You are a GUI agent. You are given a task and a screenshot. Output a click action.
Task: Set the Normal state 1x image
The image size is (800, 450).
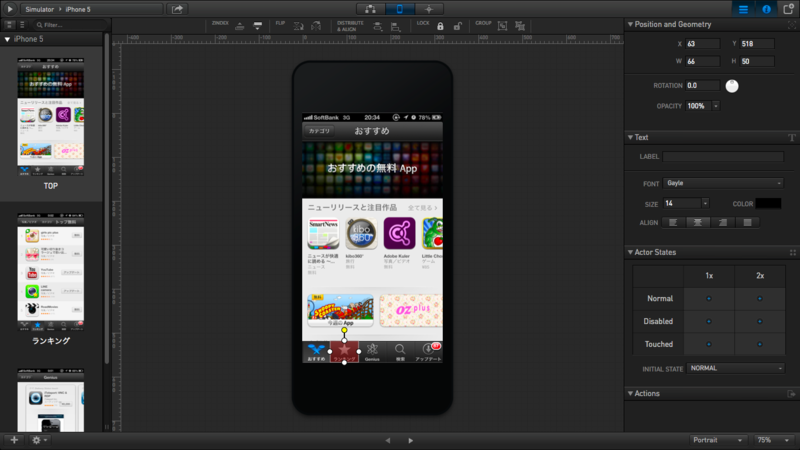coord(709,299)
